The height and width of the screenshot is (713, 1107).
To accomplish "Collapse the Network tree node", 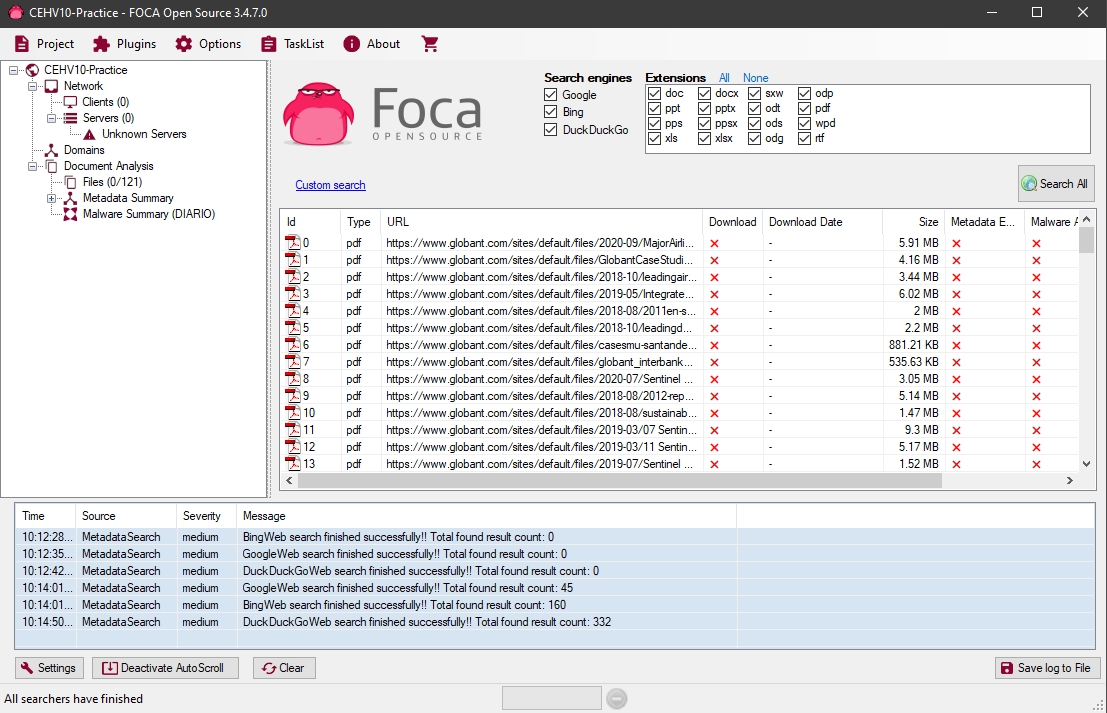I will click(x=33, y=86).
